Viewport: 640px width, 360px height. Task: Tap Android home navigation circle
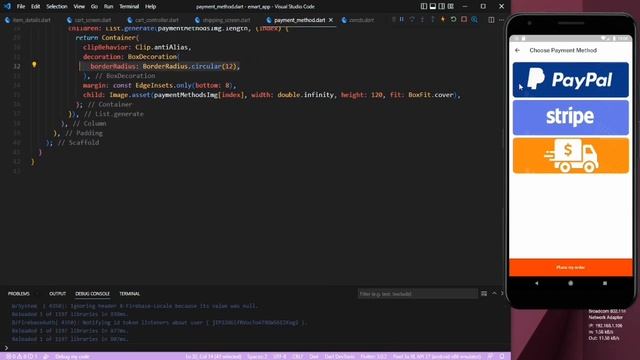[x=571, y=283]
